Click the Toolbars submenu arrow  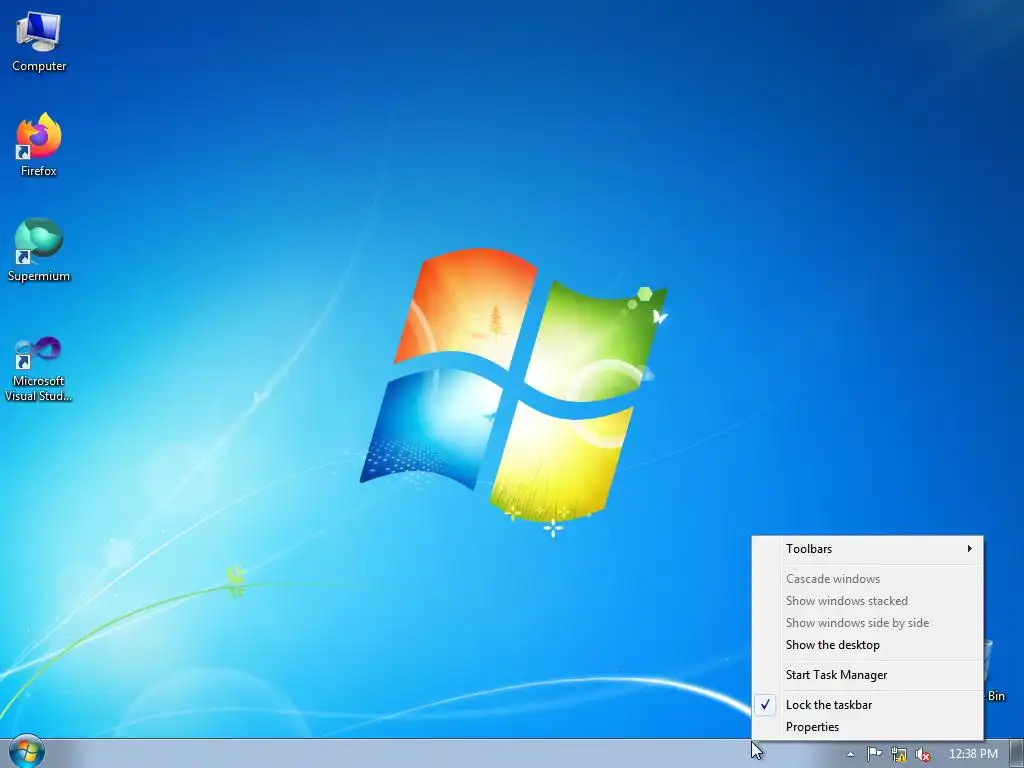pyautogui.click(x=970, y=549)
